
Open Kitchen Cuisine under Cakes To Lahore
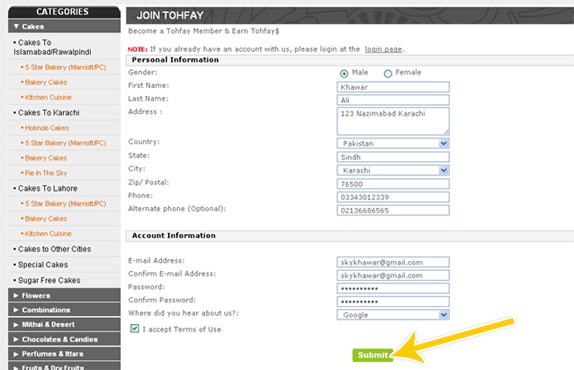tap(48, 234)
